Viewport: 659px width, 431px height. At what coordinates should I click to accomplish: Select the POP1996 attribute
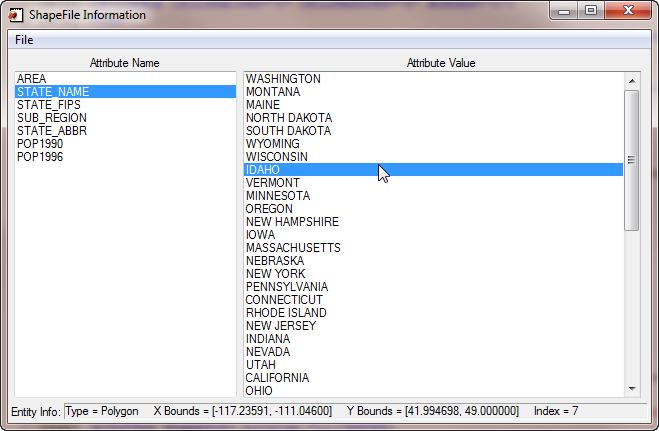coord(125,157)
